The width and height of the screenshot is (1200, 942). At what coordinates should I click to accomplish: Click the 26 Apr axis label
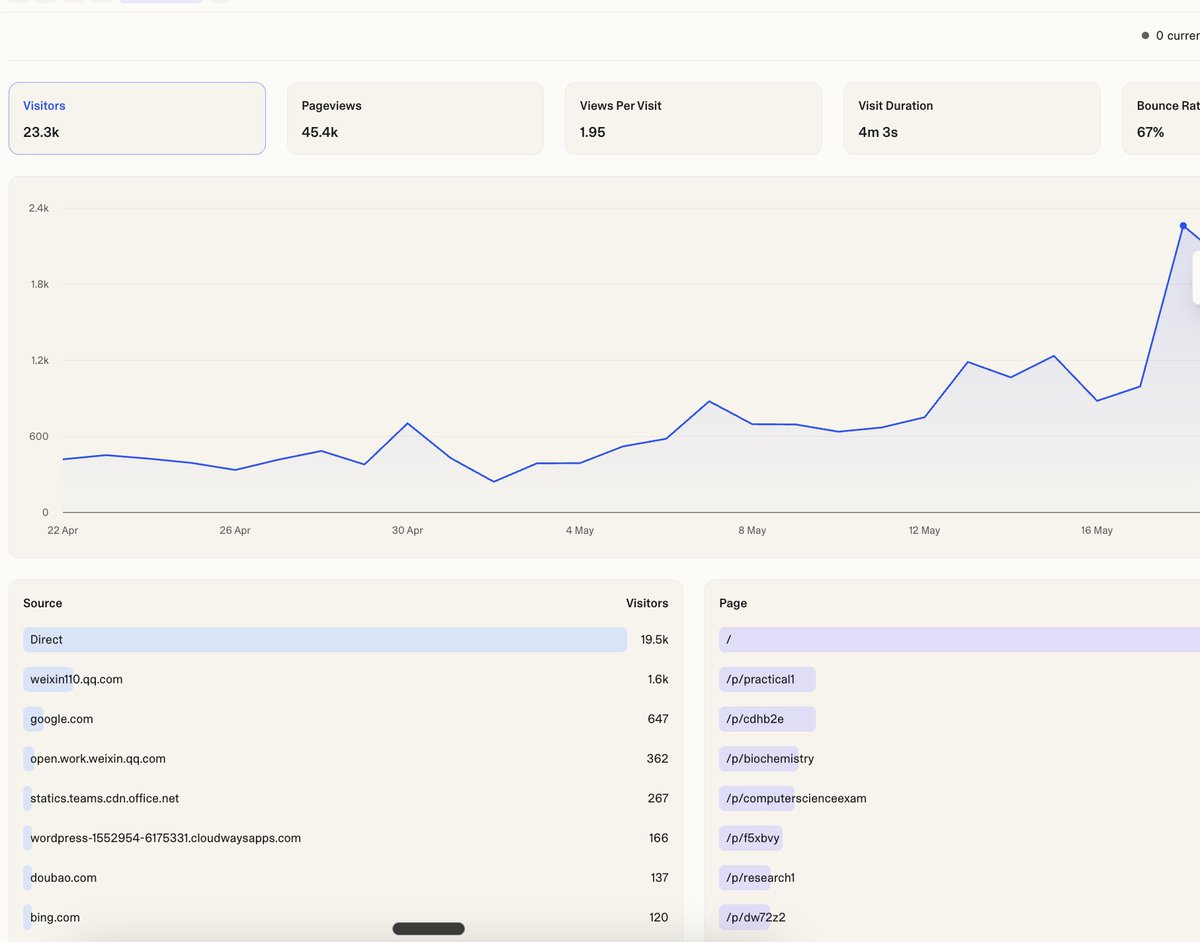pos(235,530)
